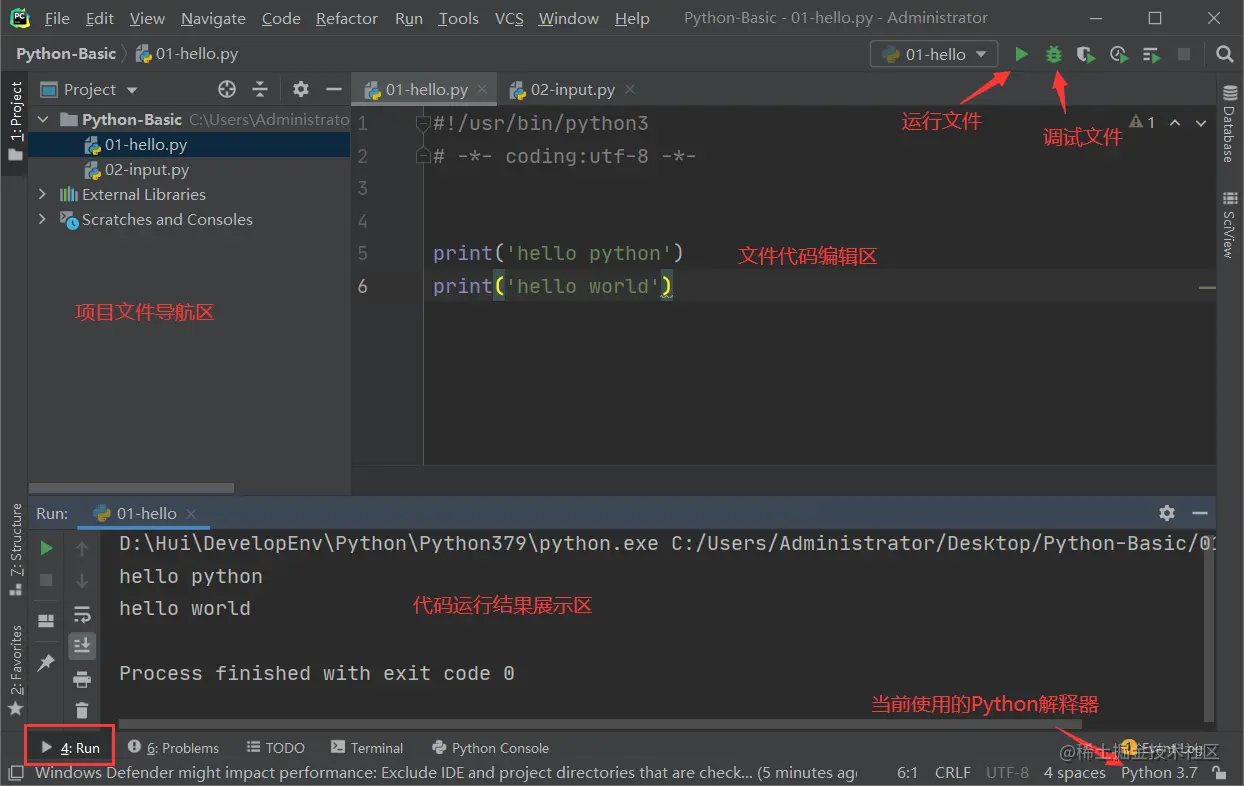Close the 01-hello tab in Run panel
Viewport: 1244px width, 786px height.
pyautogui.click(x=192, y=513)
